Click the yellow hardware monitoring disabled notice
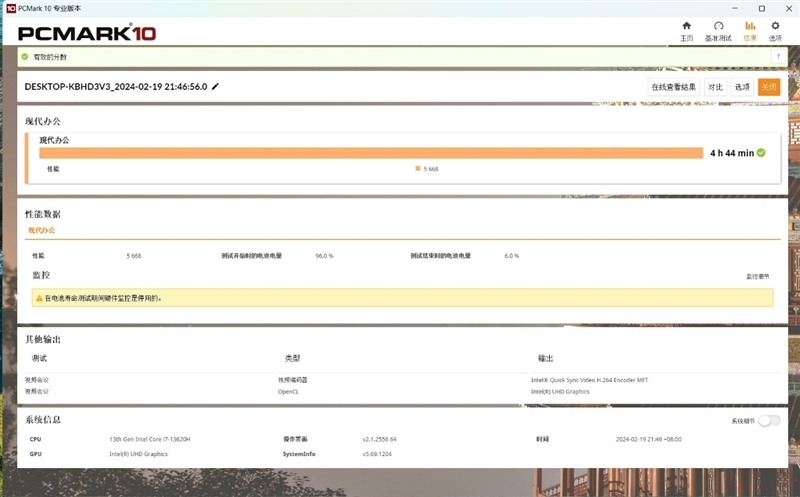This screenshot has width=800, height=497. [x=403, y=298]
